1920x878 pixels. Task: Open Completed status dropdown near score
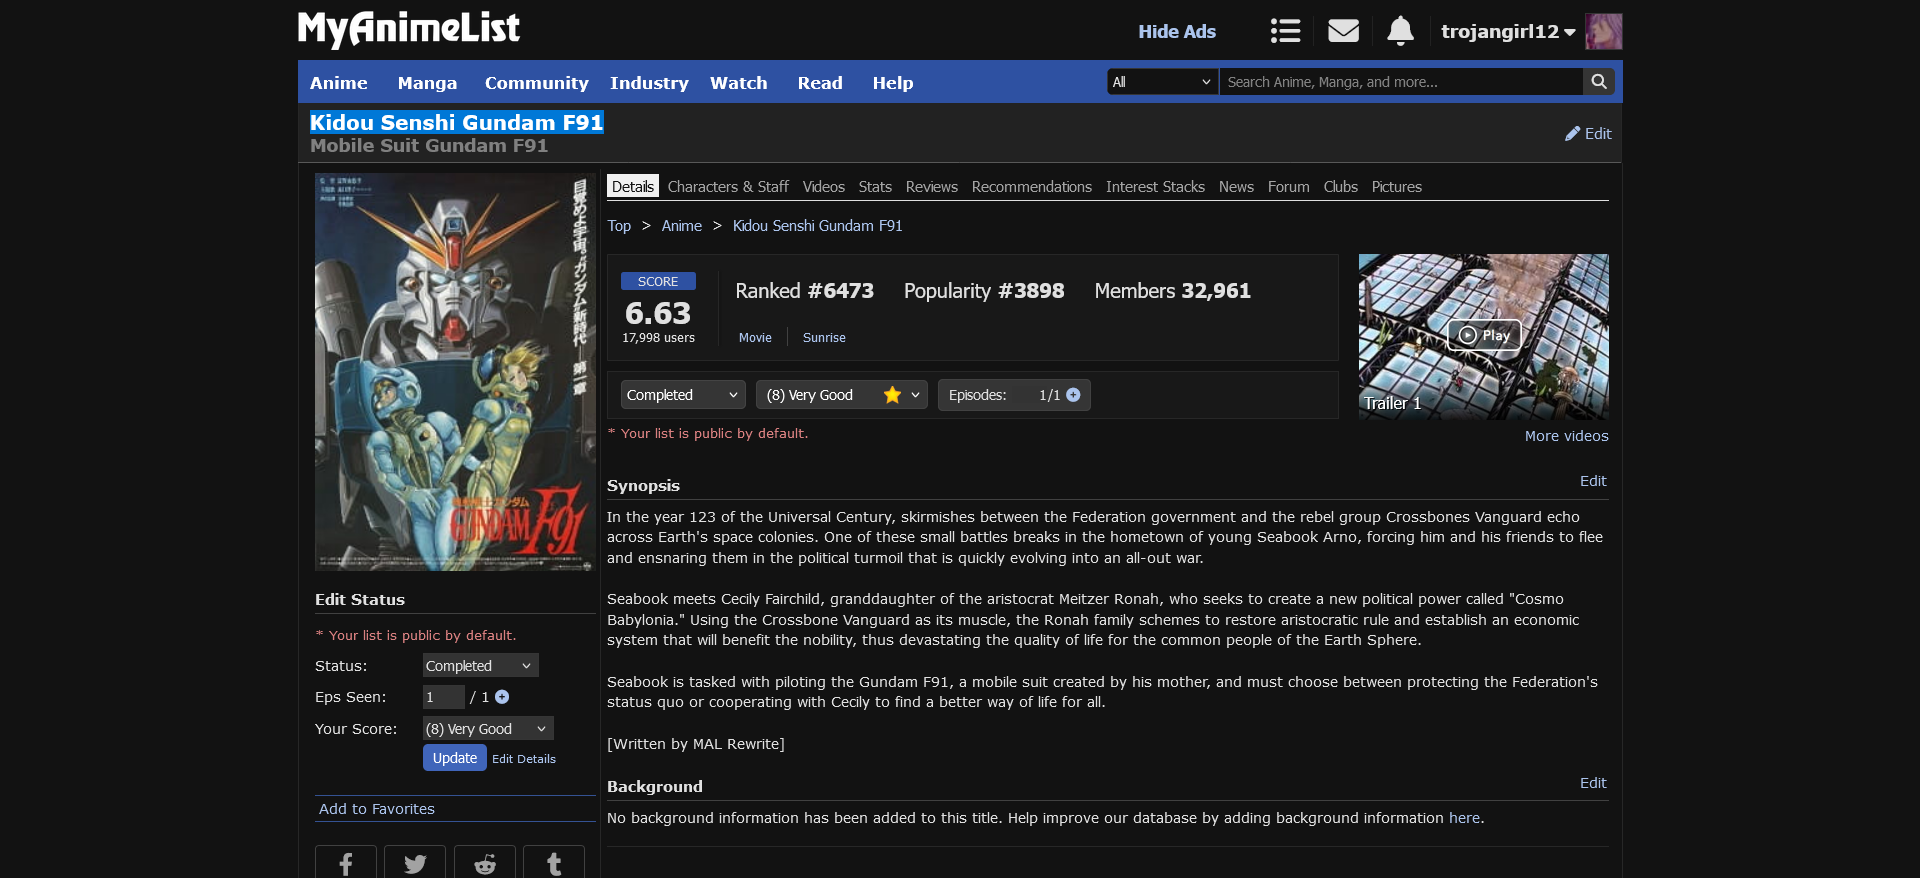click(683, 395)
